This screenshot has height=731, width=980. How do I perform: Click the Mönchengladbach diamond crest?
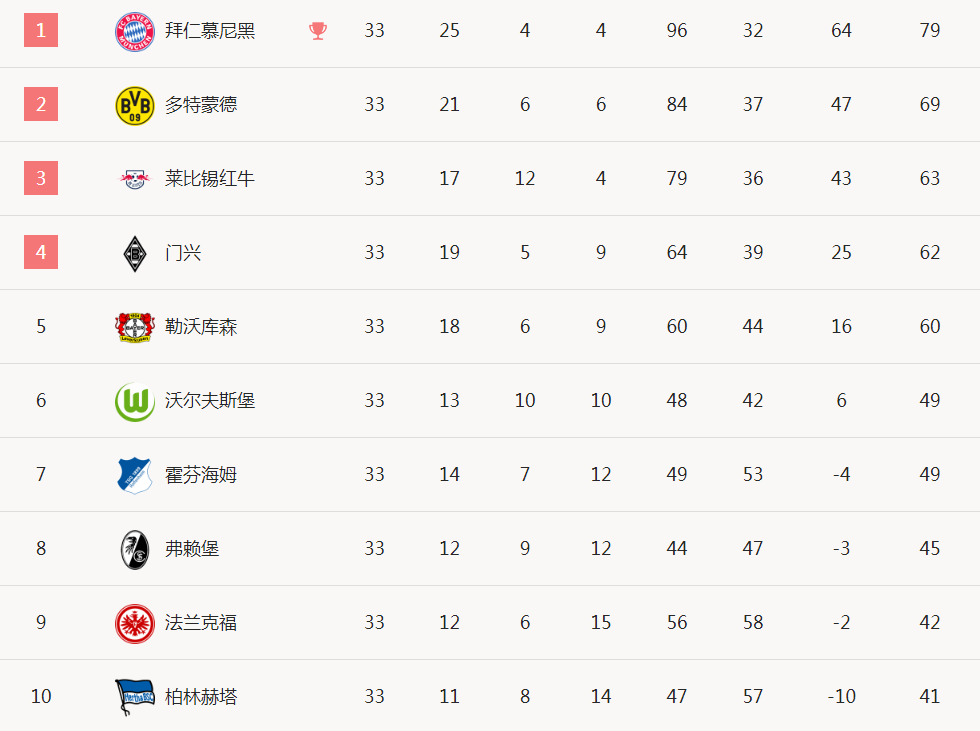click(135, 254)
